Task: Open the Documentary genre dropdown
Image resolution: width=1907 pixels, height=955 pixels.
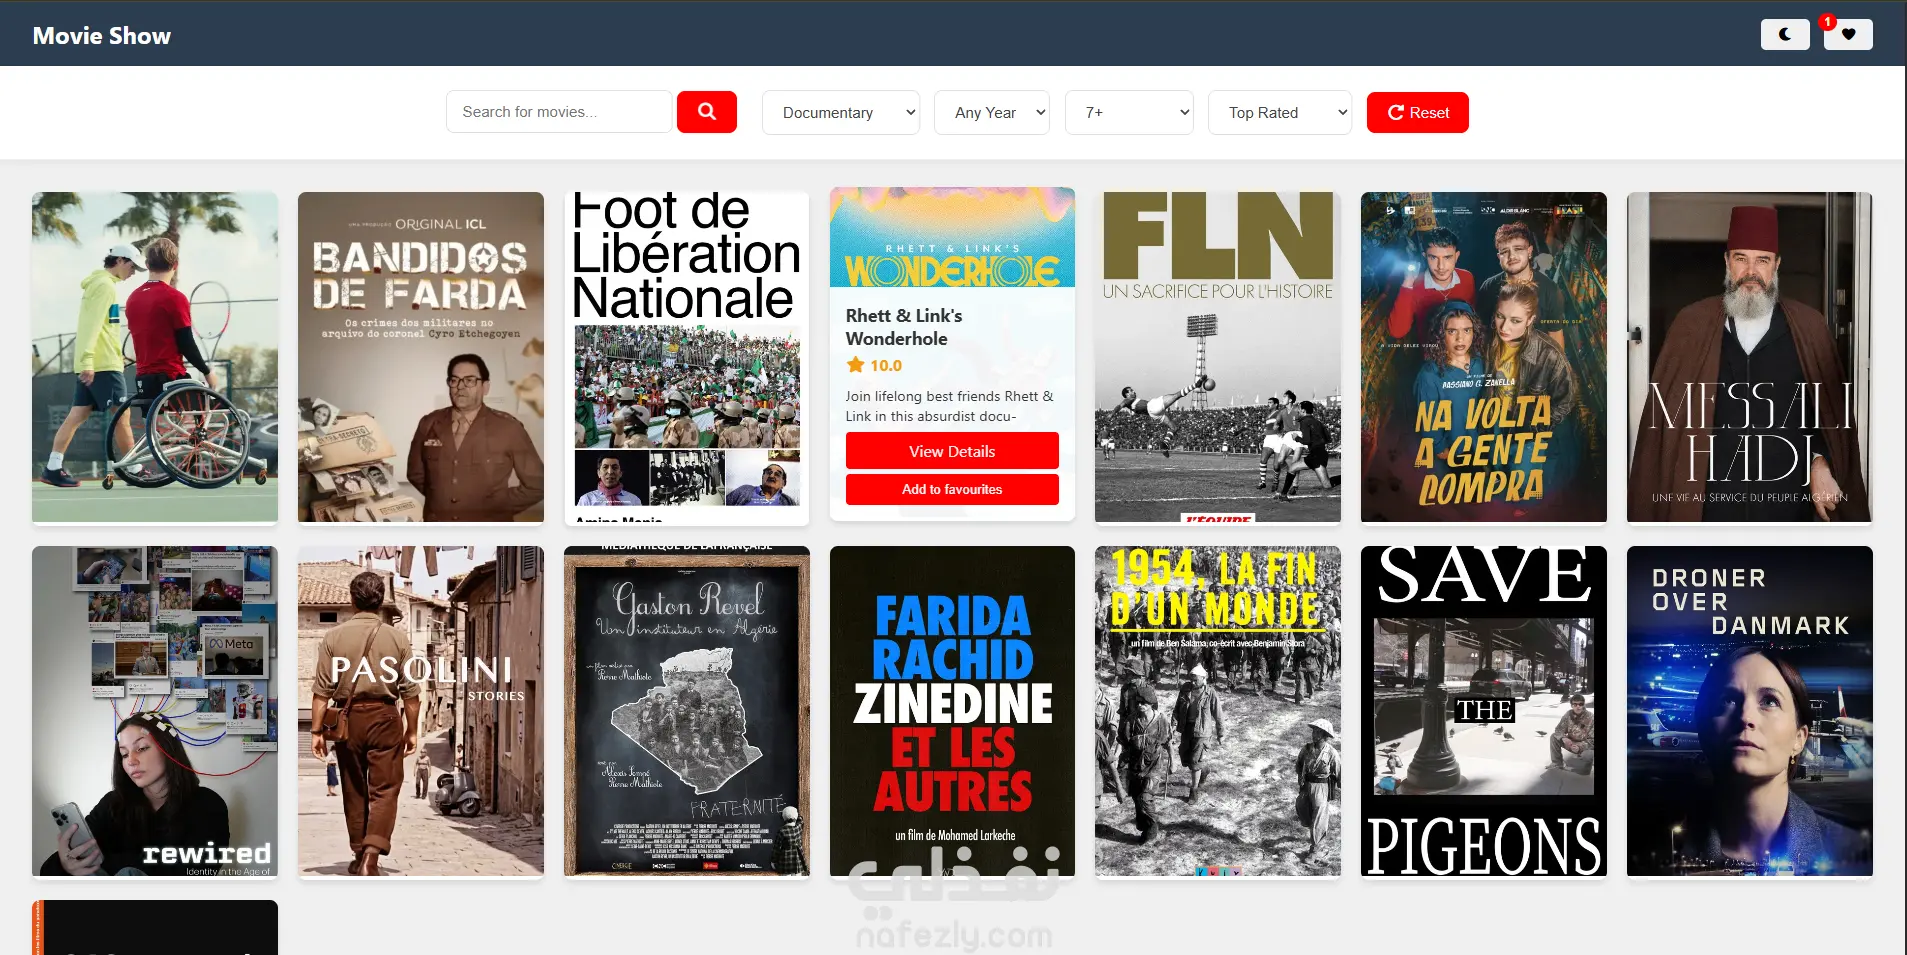Action: click(x=841, y=112)
